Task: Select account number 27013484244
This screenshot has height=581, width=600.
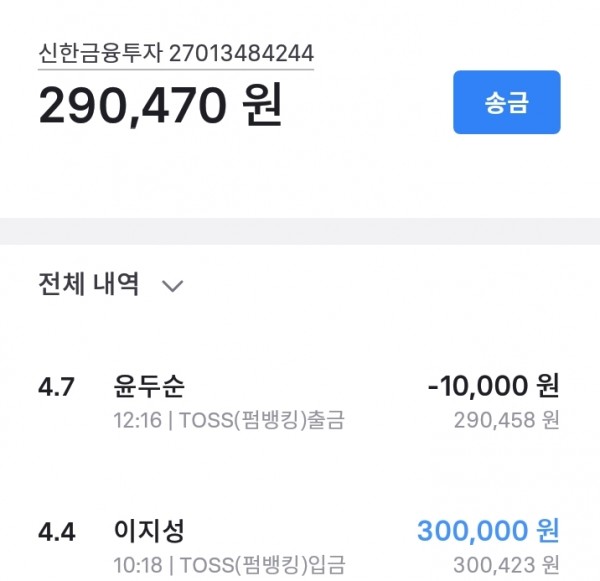Action: (x=241, y=53)
